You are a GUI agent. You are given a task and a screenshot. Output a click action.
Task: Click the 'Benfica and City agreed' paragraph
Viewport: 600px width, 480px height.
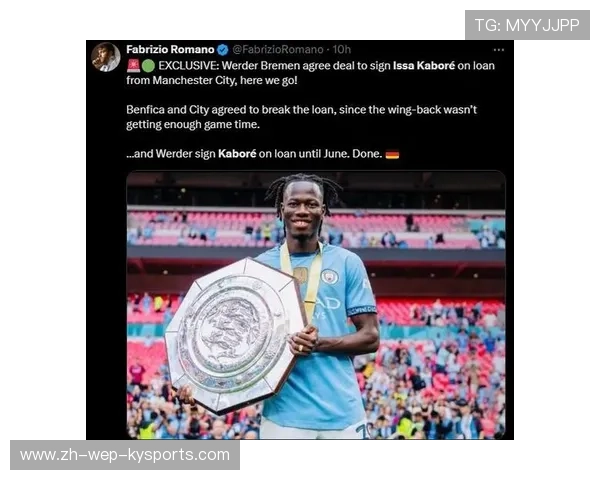click(302, 117)
